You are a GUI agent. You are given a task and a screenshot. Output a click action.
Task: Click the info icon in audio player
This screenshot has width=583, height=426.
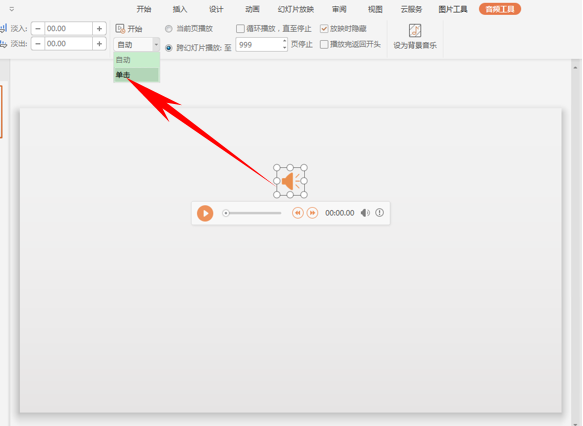(x=379, y=213)
